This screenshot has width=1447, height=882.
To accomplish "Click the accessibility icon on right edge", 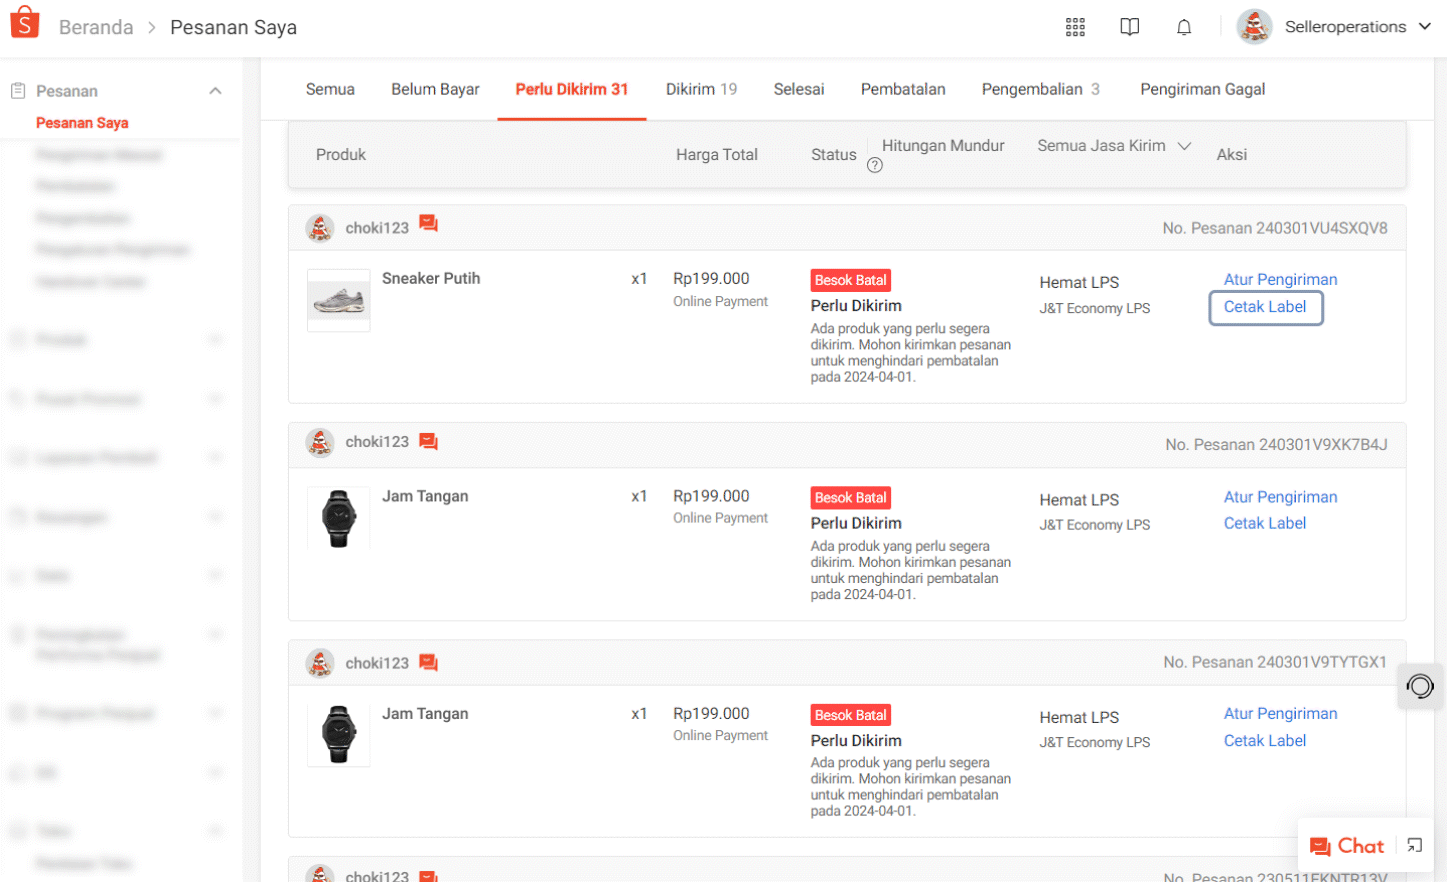I will [1419, 687].
